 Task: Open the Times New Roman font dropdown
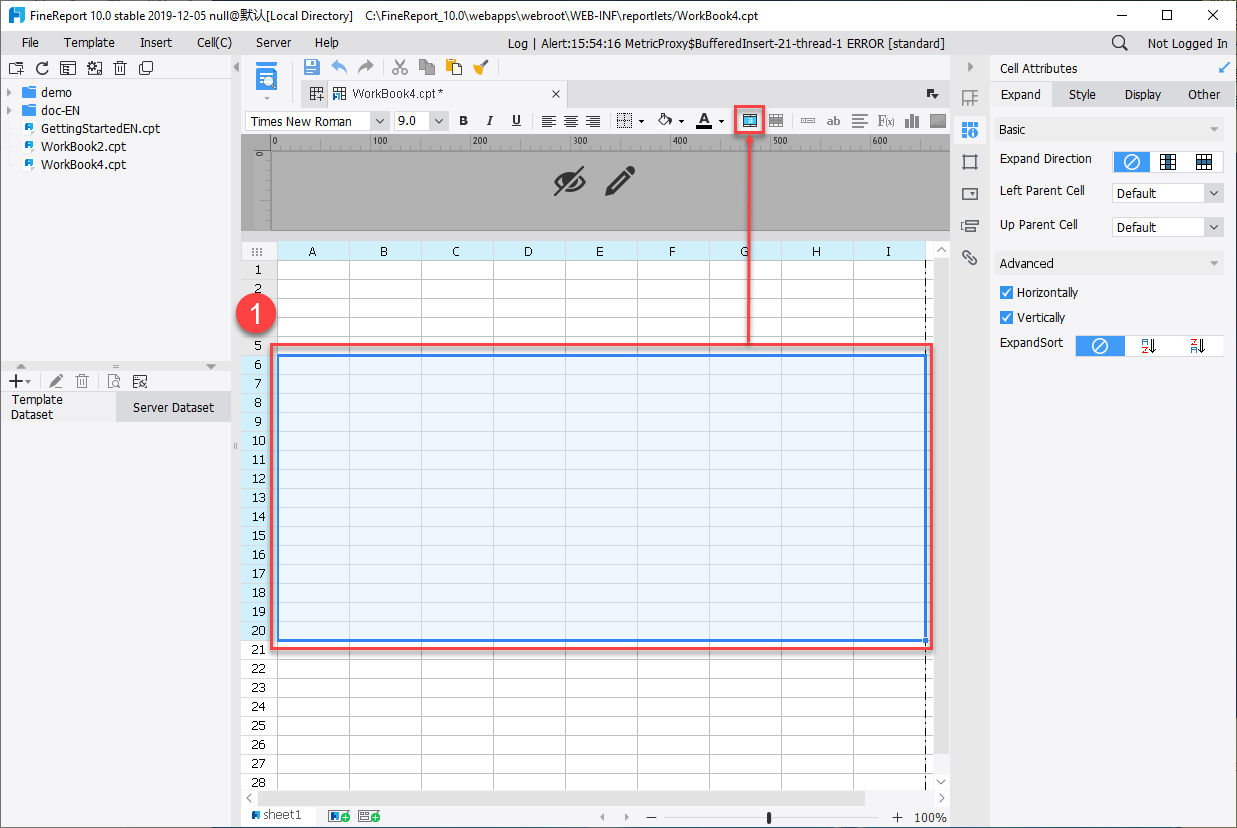378,121
